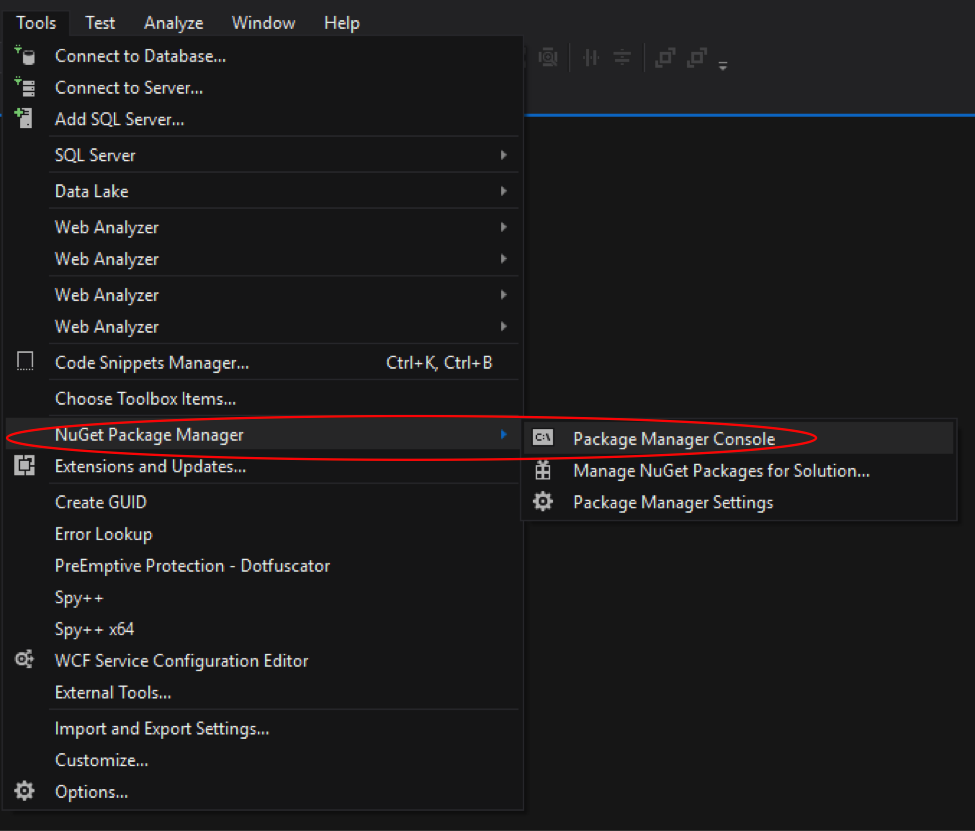The height and width of the screenshot is (831, 975).
Task: Click the Code Snippets Manager icon
Action: (x=25, y=362)
